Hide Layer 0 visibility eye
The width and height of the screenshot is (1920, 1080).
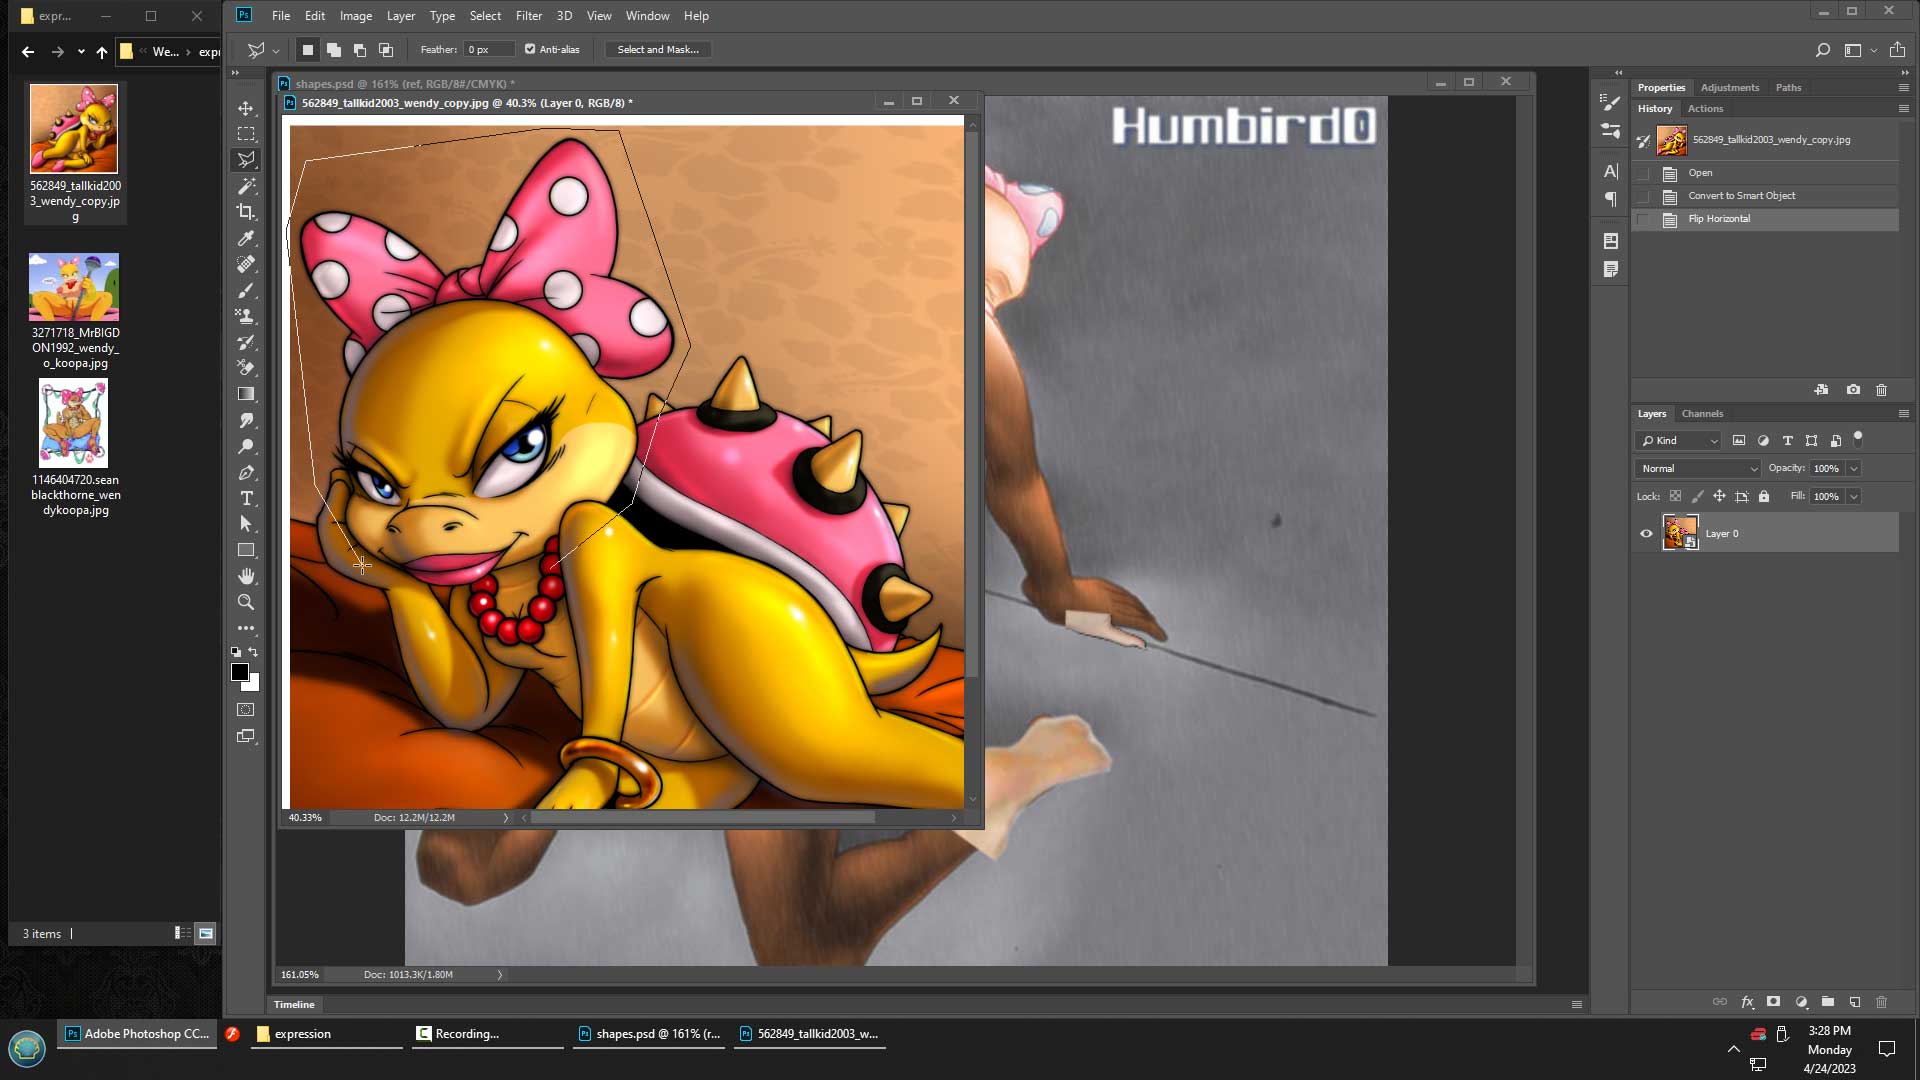[x=1646, y=534]
